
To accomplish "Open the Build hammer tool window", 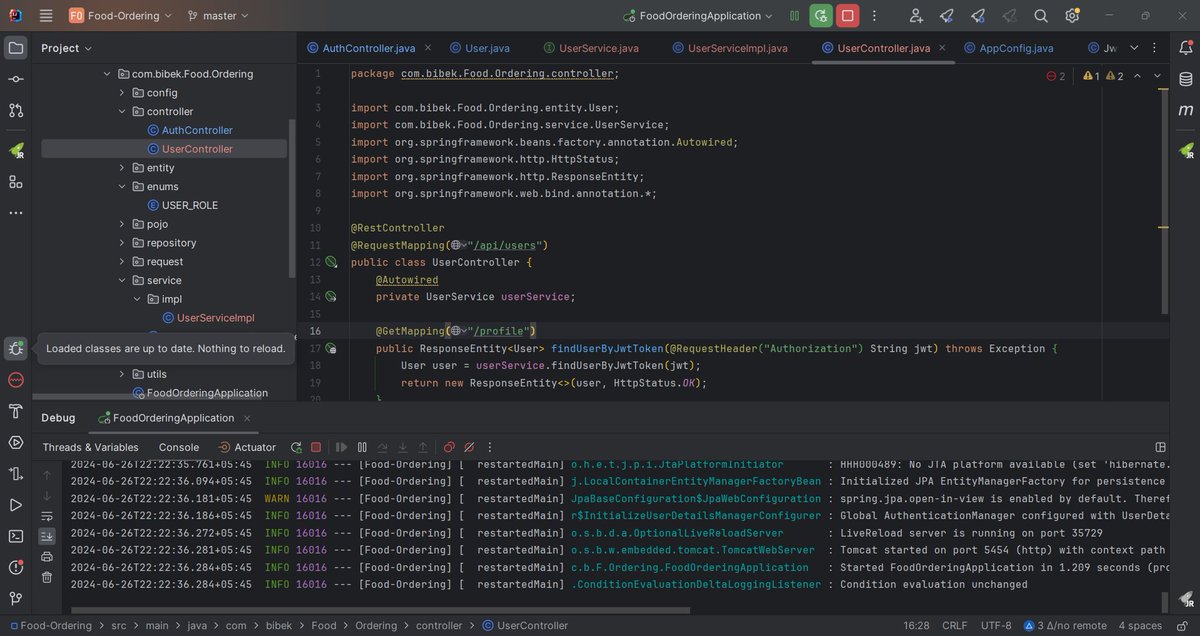I will 16,411.
